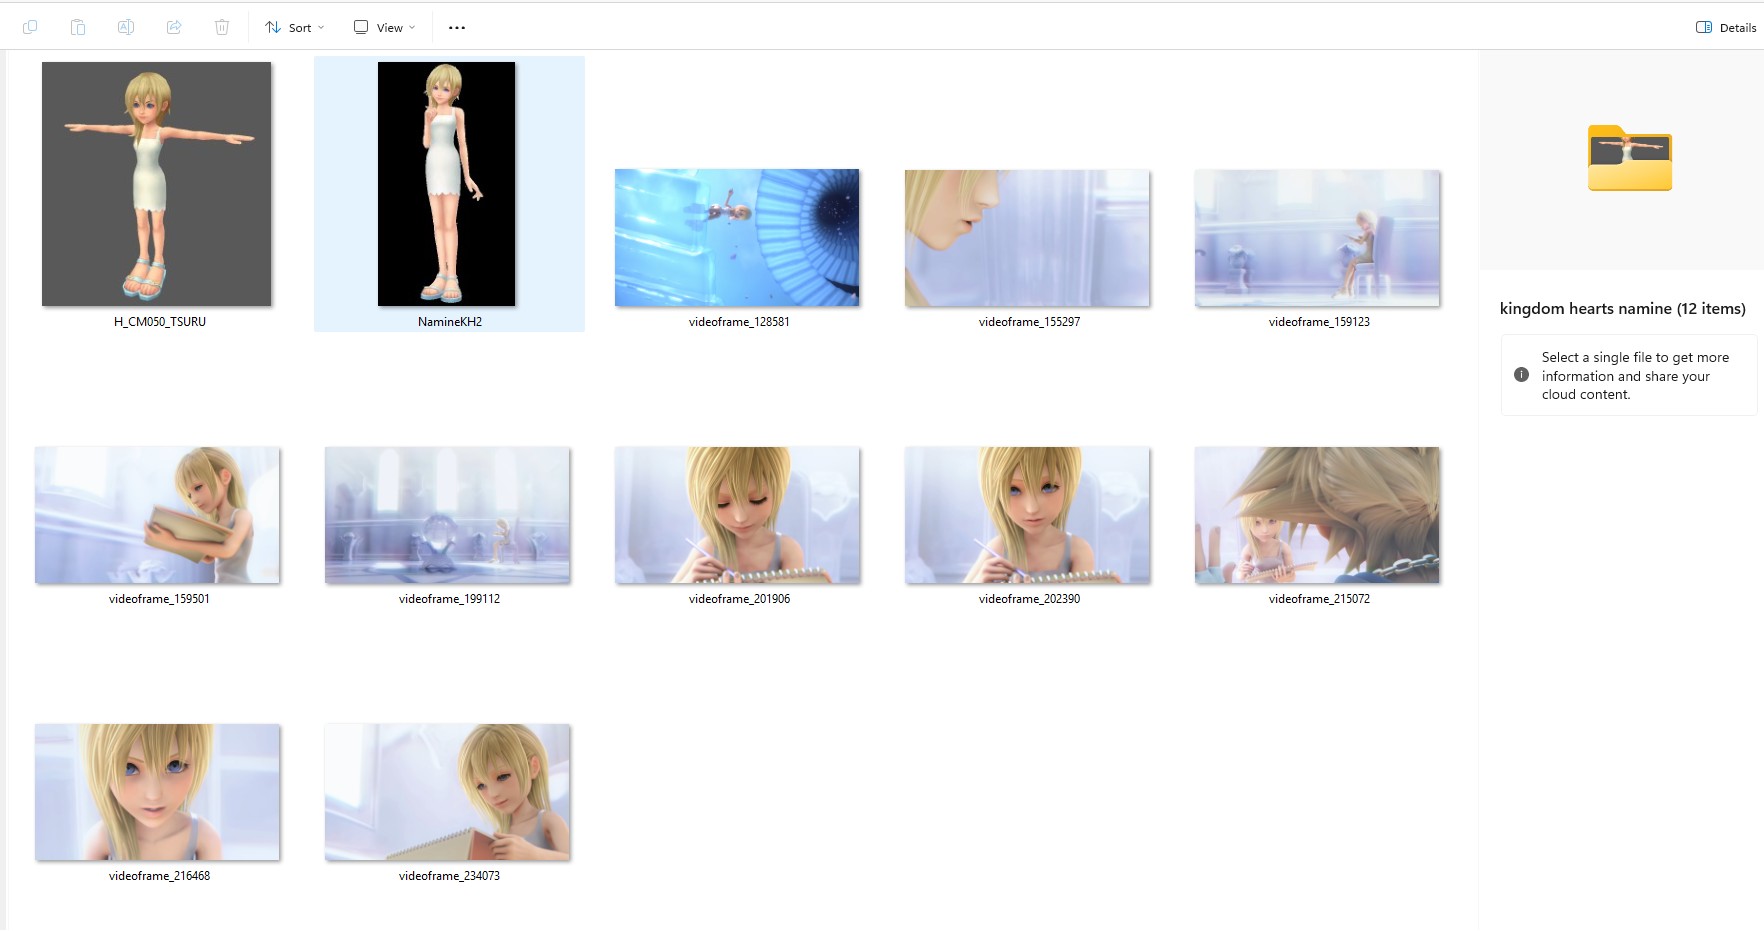Click the file name videoframe_159501

click(159, 599)
